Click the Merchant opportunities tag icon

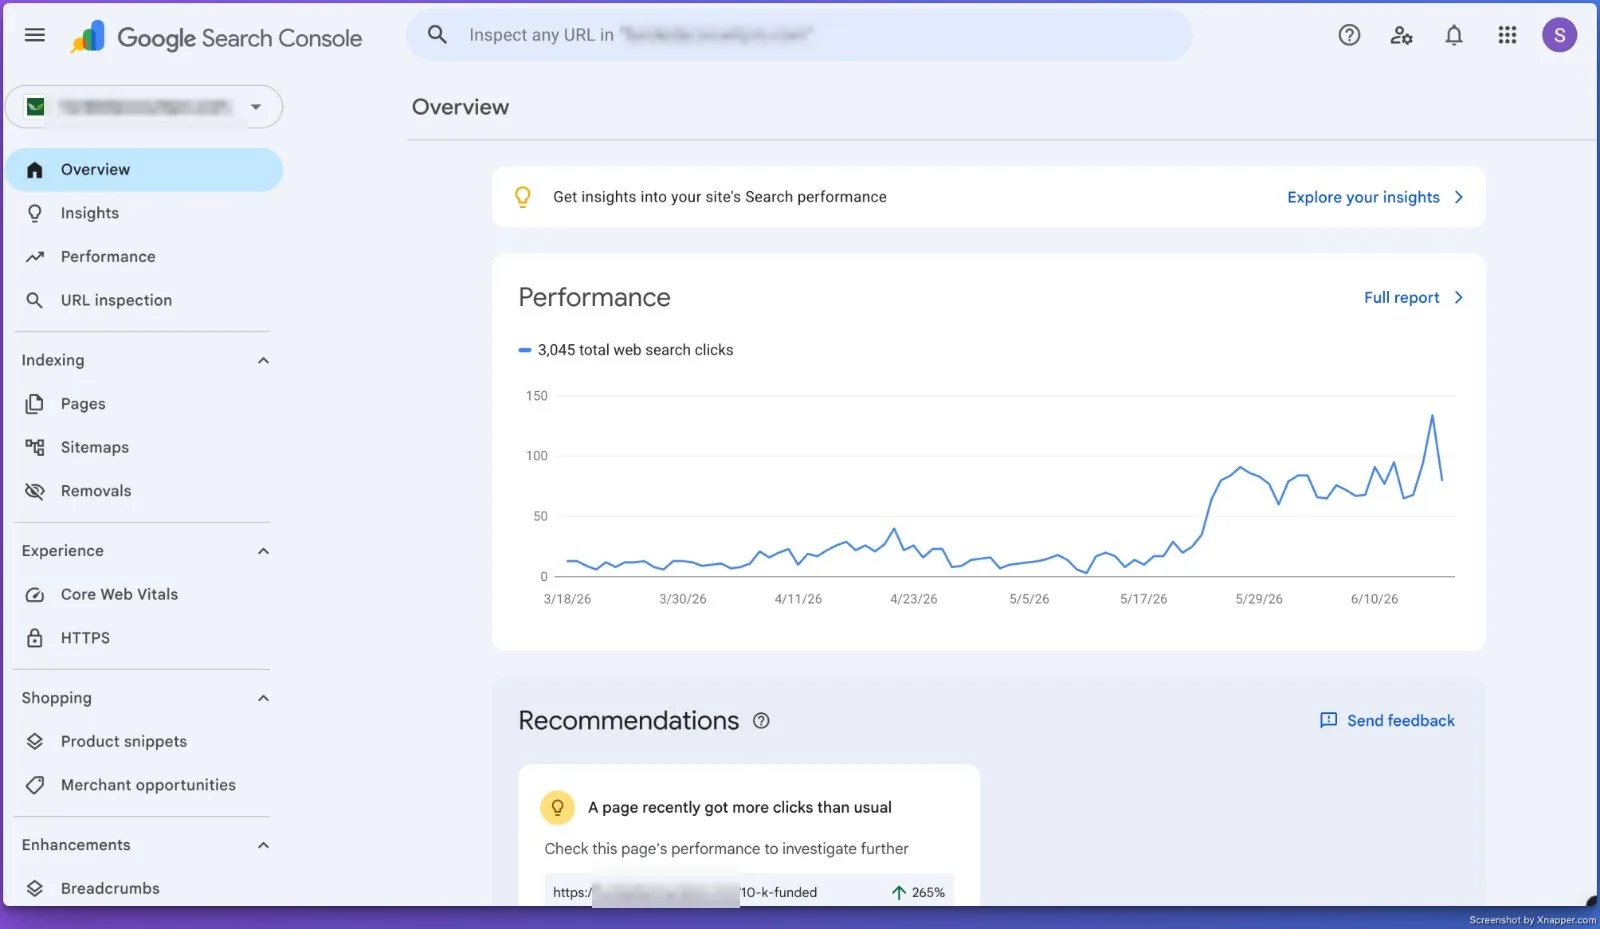(x=35, y=785)
